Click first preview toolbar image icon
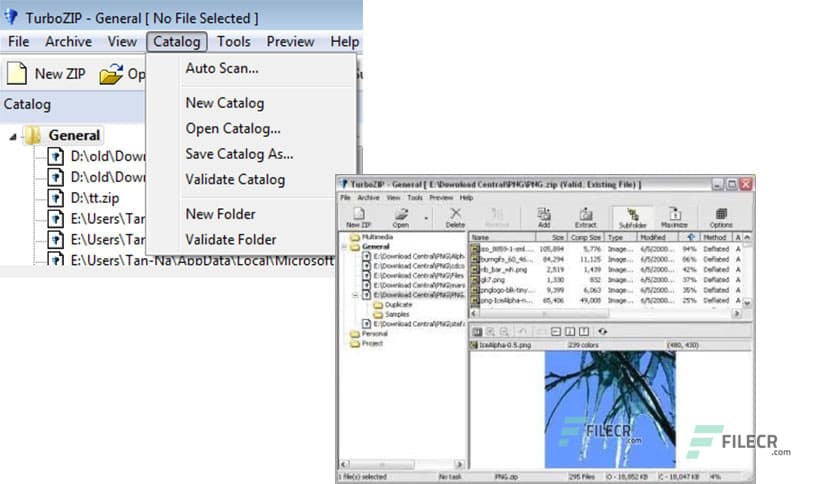Image resolution: width=836 pixels, height=484 pixels. tap(477, 332)
